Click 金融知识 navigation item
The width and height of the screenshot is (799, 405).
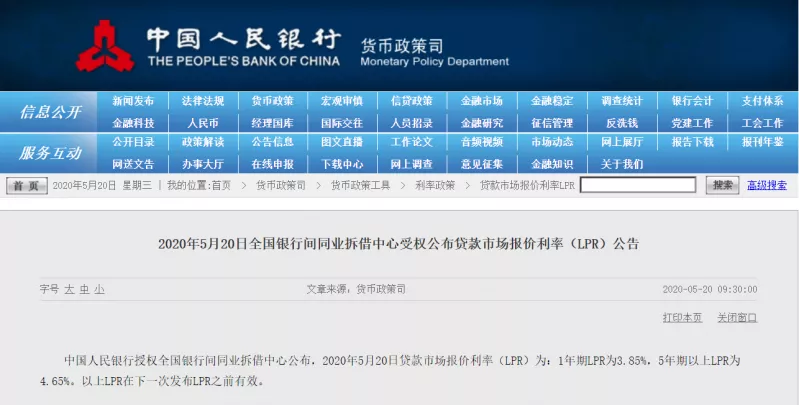click(x=552, y=164)
